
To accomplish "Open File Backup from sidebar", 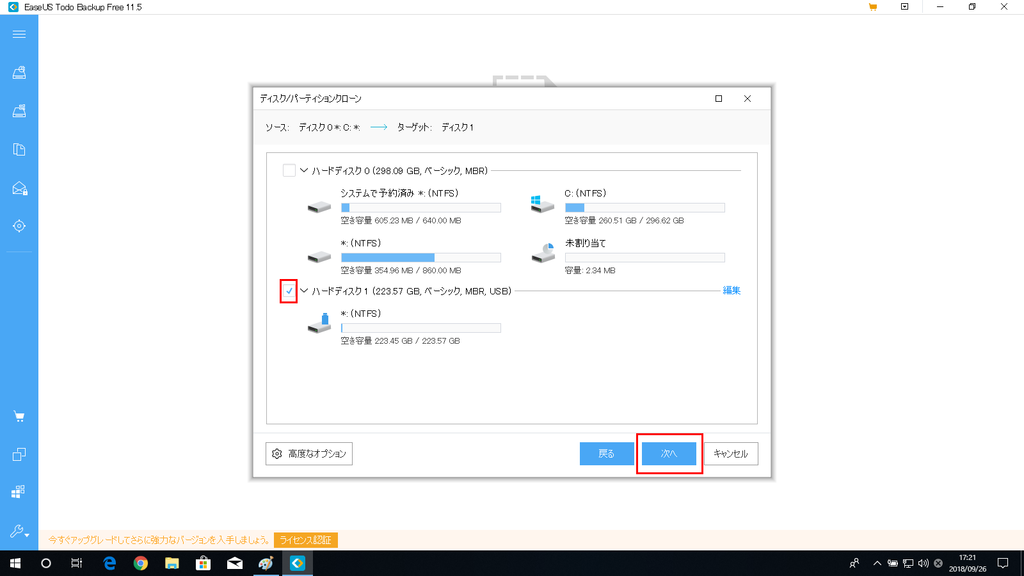I will coord(19,150).
